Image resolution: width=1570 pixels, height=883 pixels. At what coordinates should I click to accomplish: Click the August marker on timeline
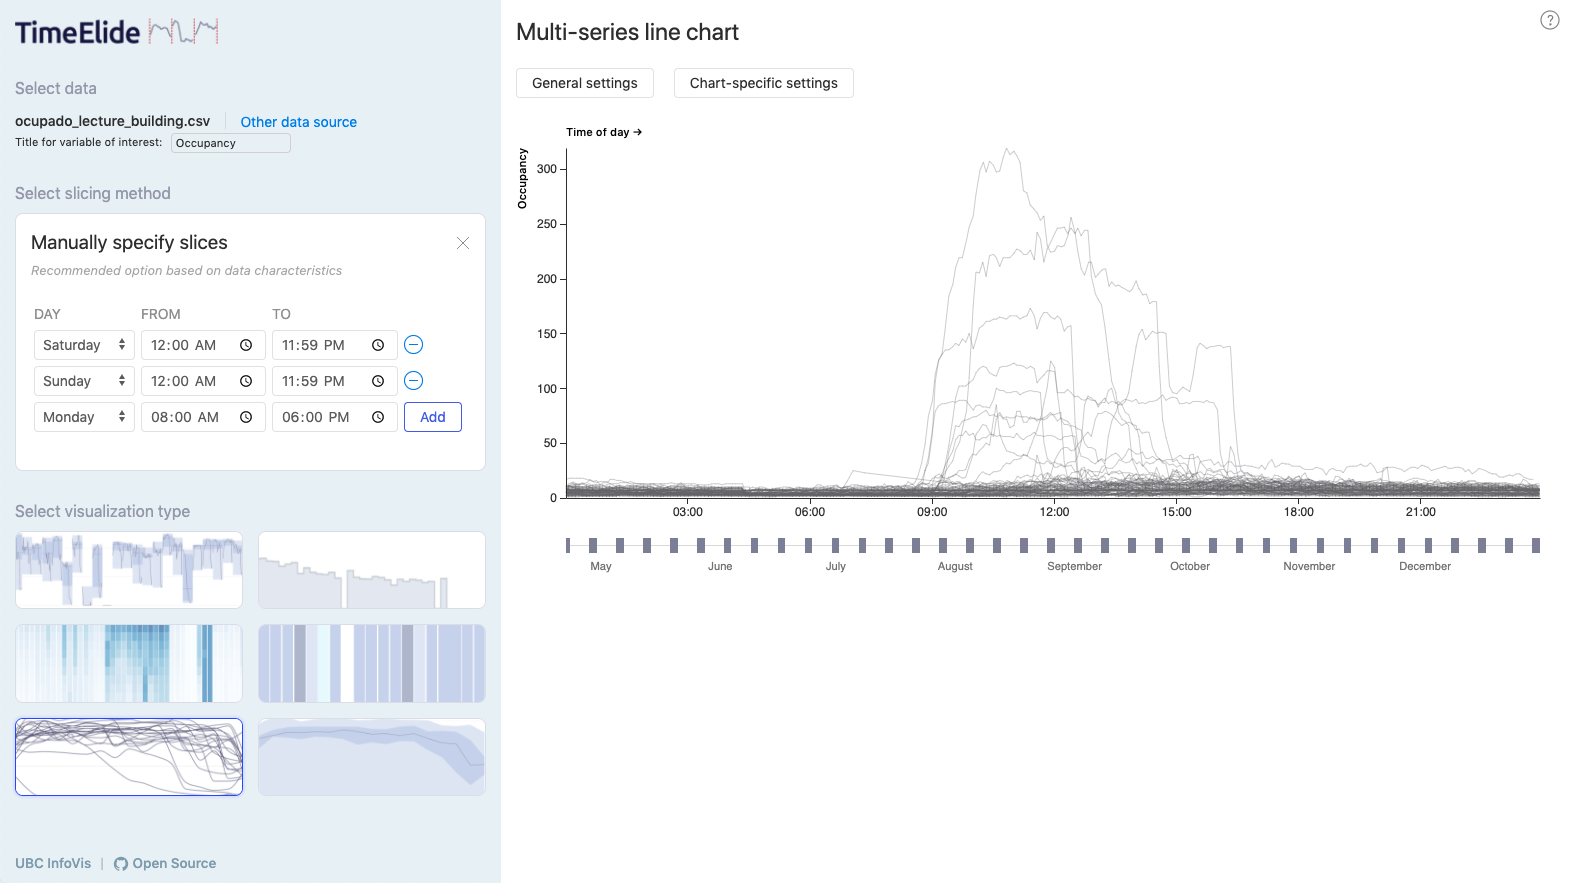tap(955, 566)
